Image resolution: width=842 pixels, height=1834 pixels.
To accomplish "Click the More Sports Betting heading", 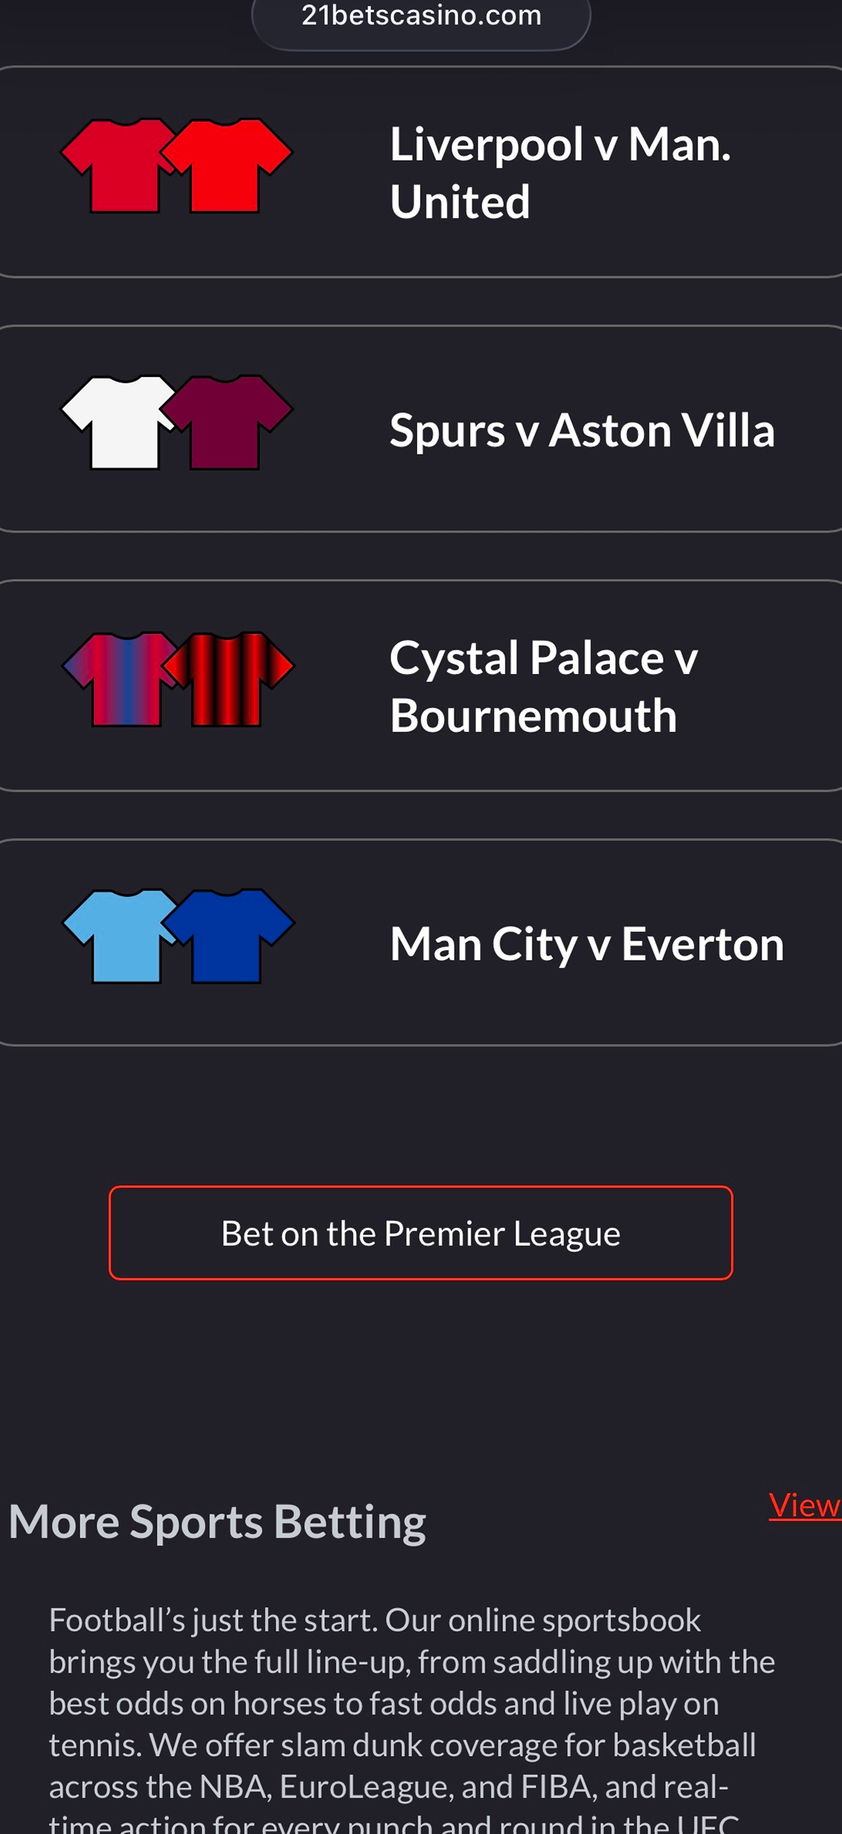I will [x=217, y=1522].
